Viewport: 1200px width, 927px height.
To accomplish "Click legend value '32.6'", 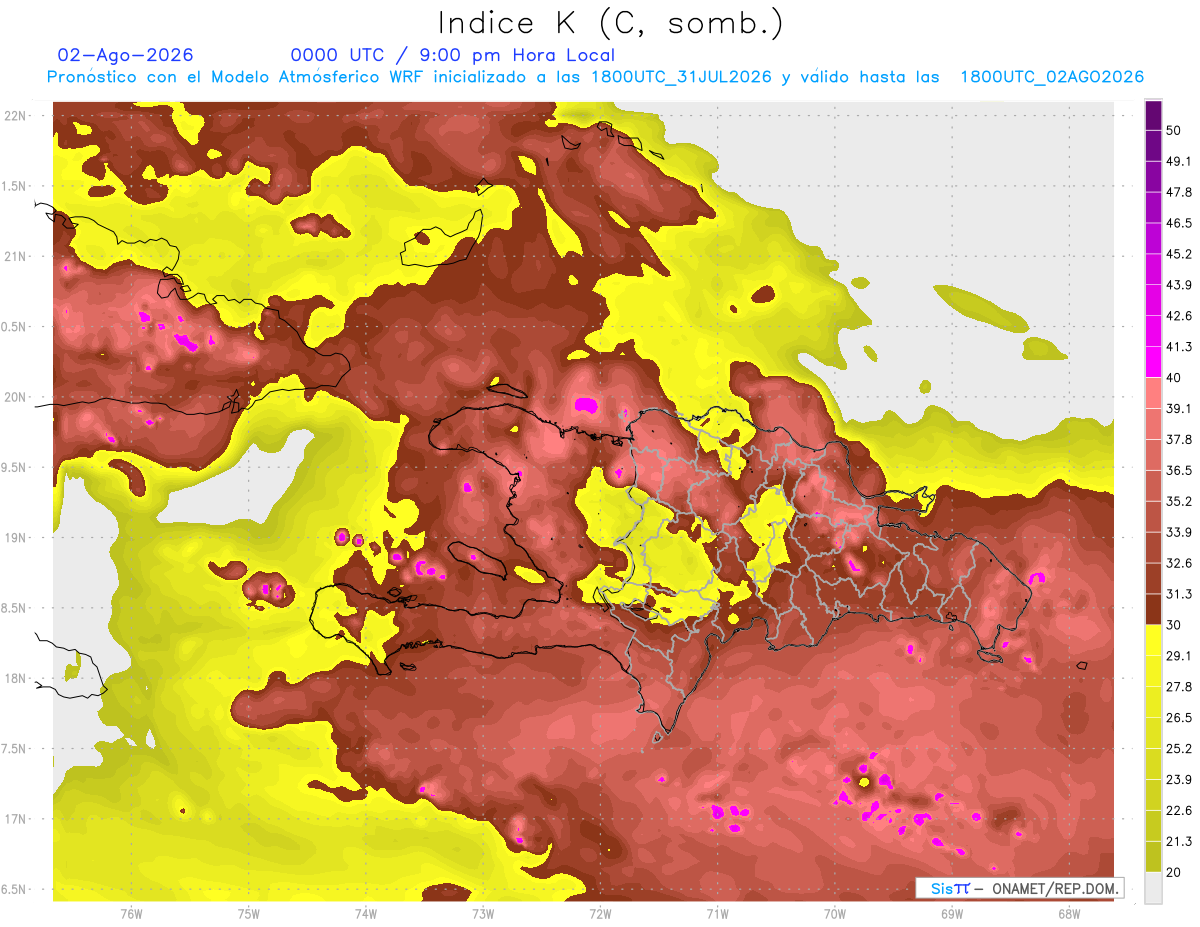I will point(1180,563).
